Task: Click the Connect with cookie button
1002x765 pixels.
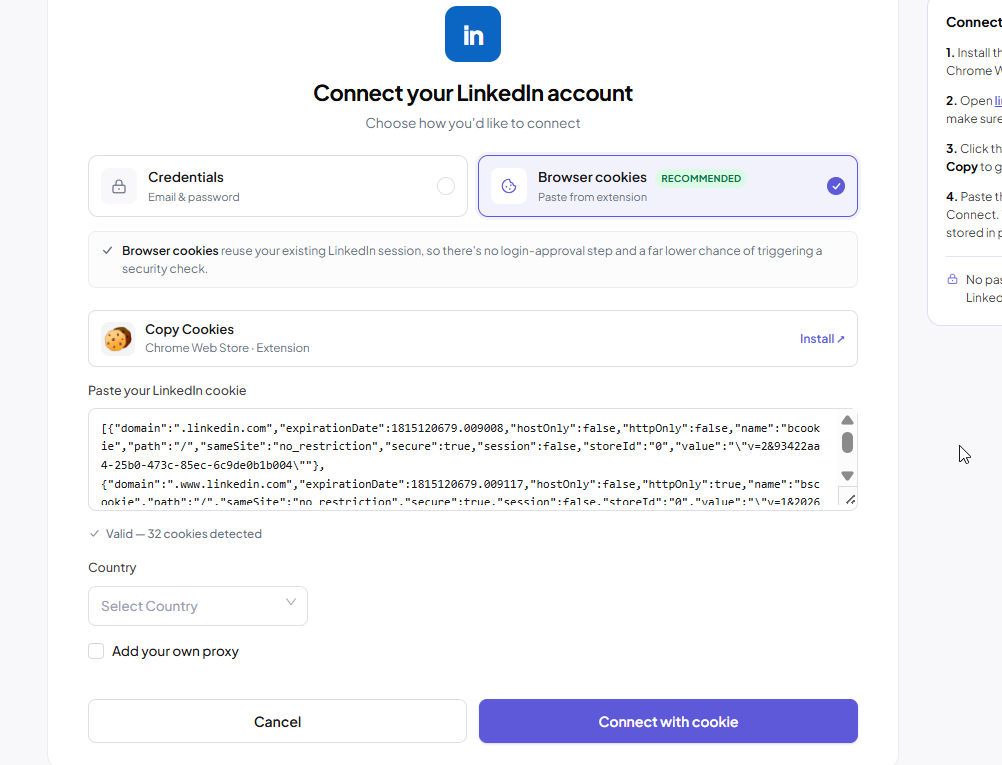Action: tap(668, 721)
